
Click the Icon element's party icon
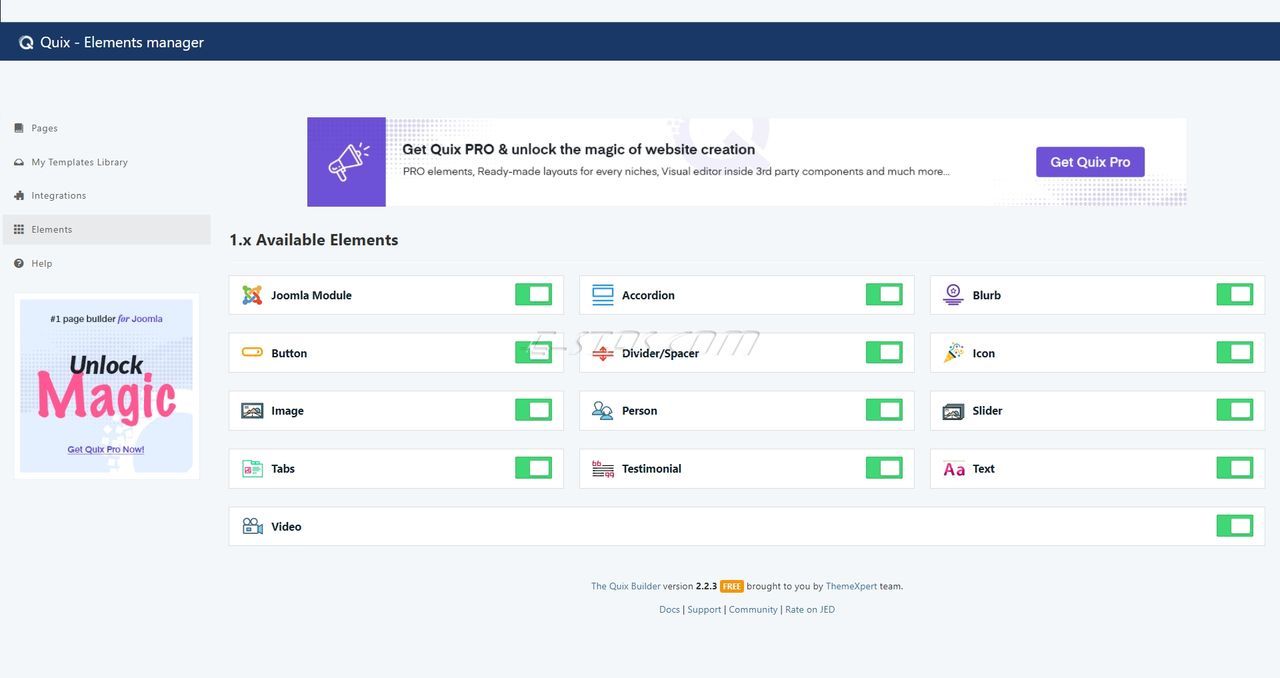pos(953,353)
